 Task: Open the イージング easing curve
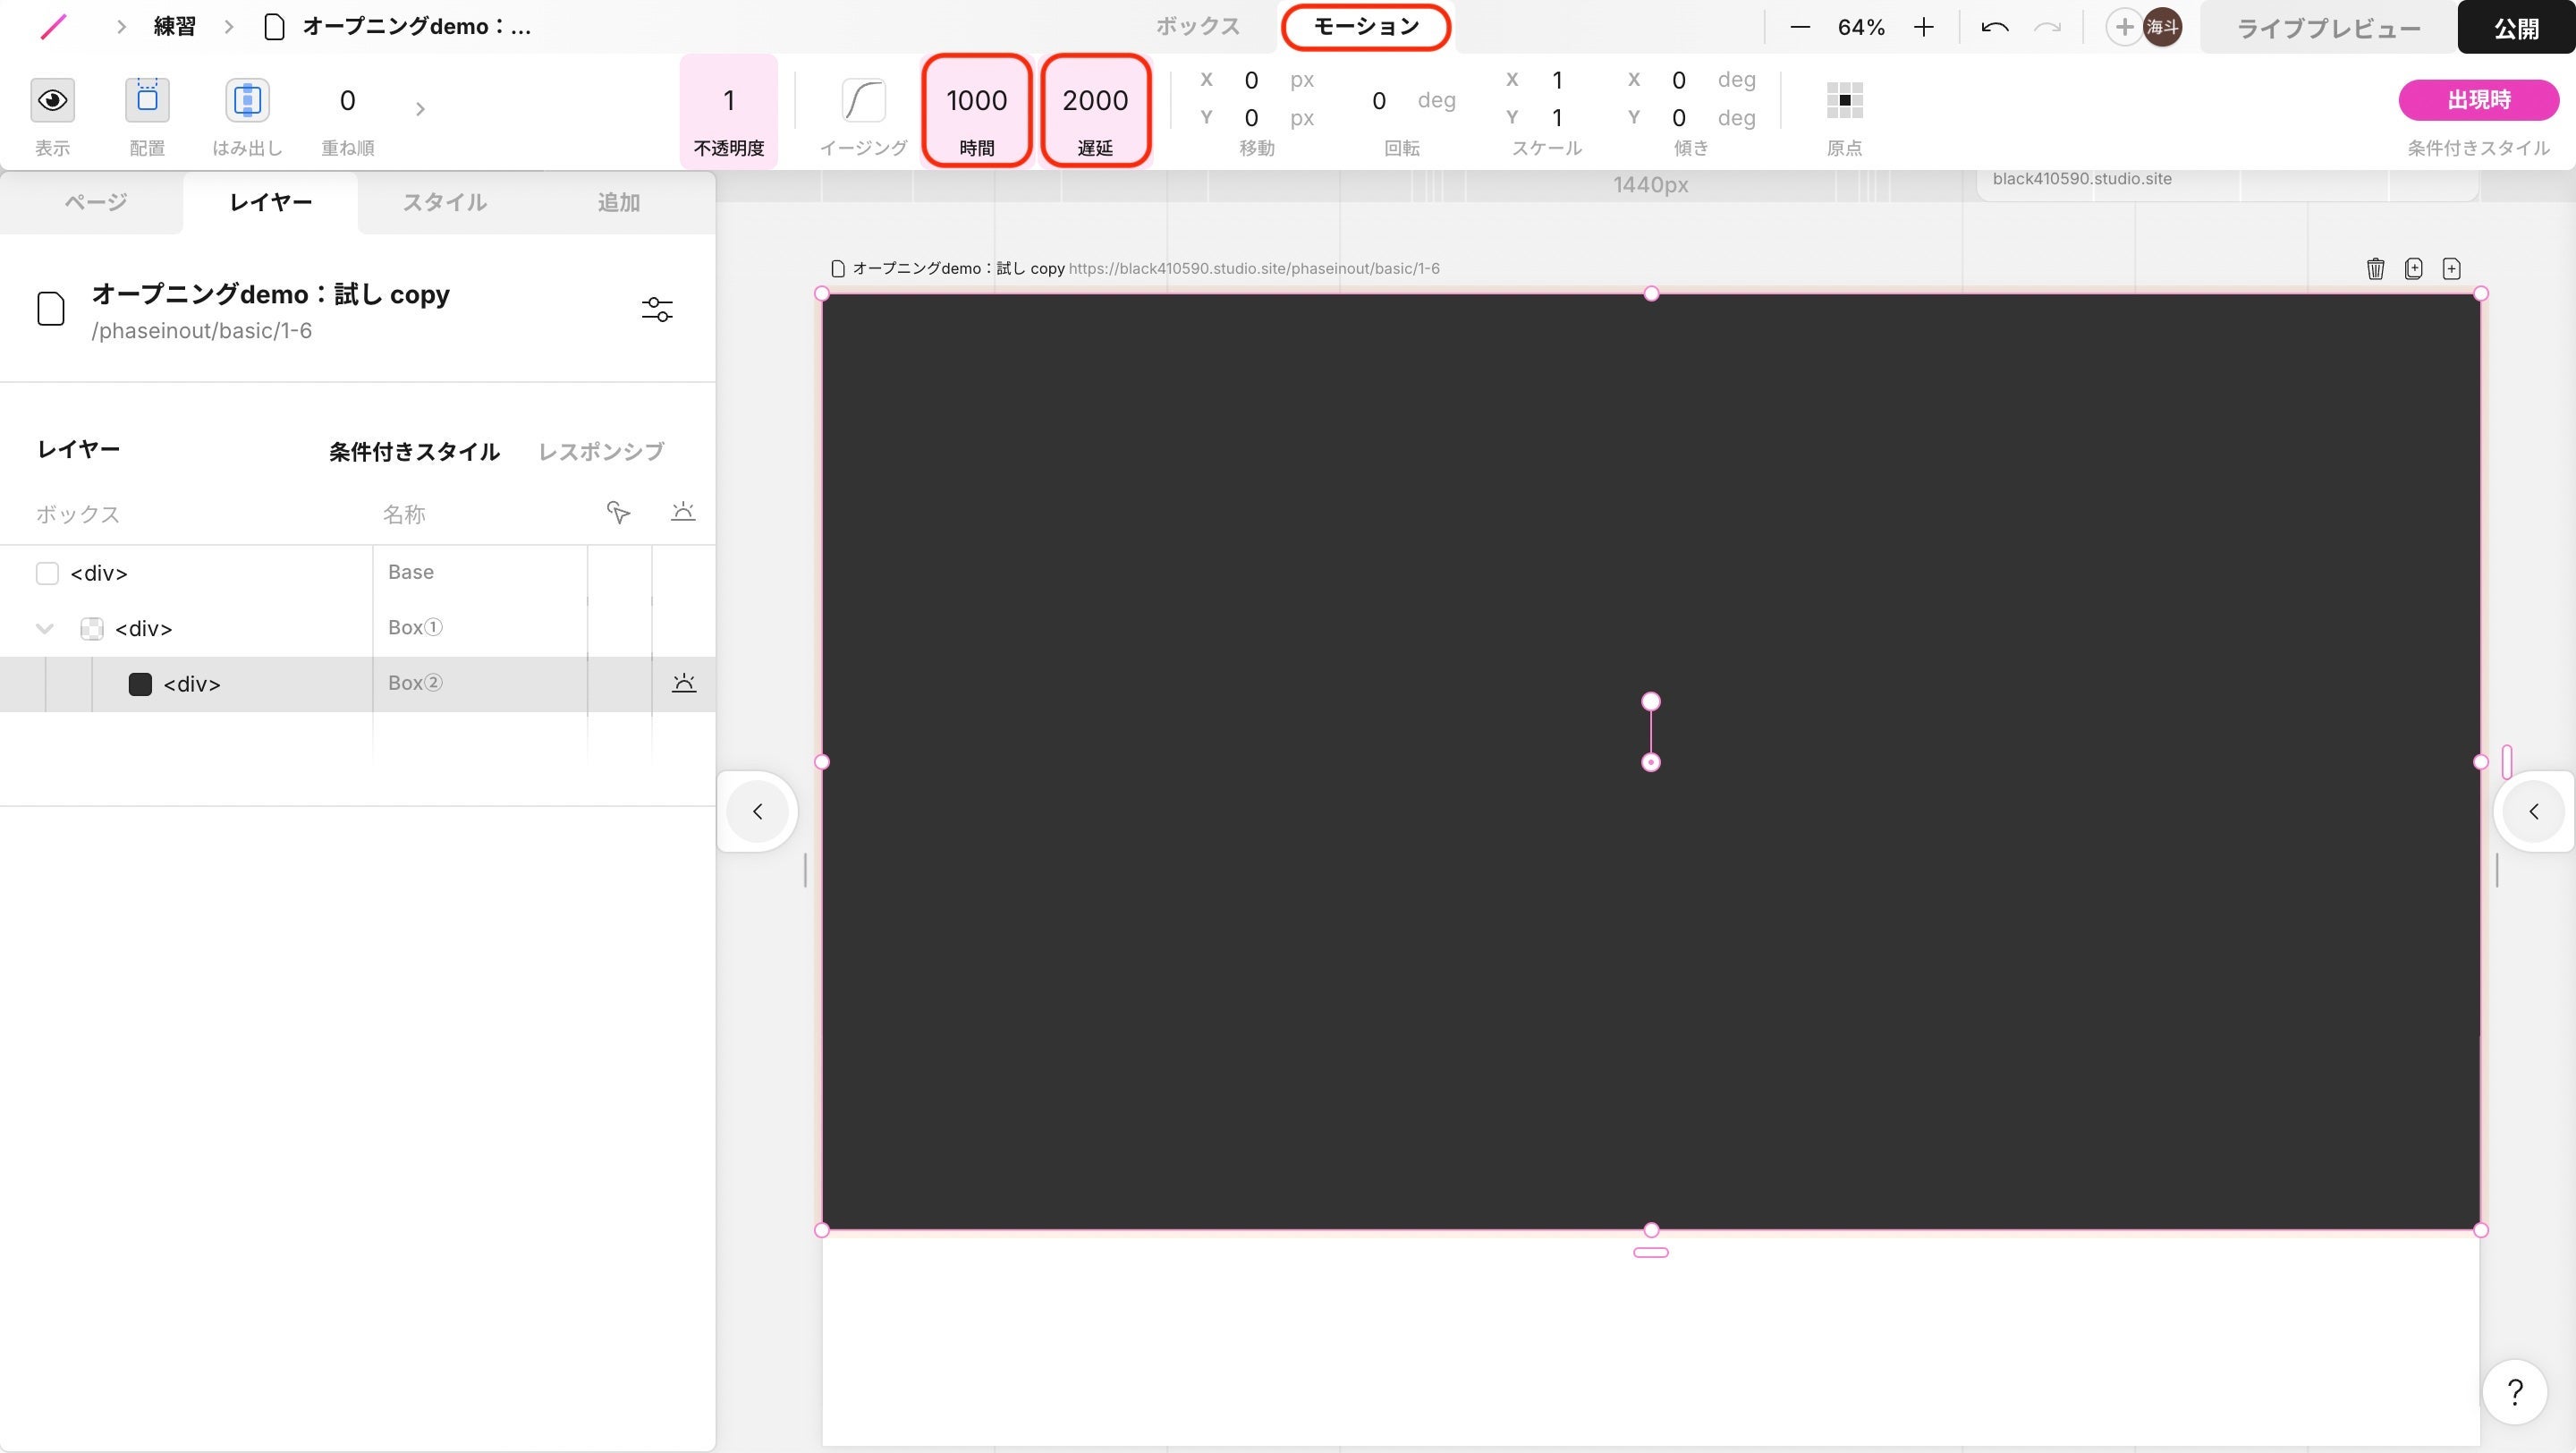coord(863,100)
